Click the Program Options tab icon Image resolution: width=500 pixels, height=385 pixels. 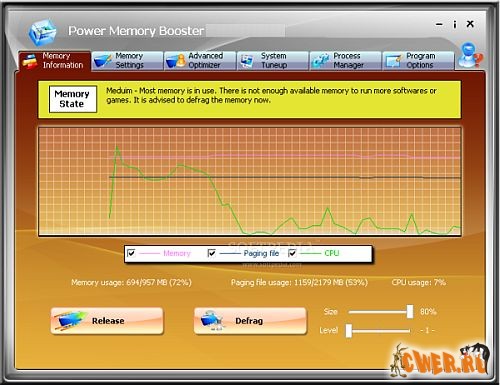[x=393, y=61]
